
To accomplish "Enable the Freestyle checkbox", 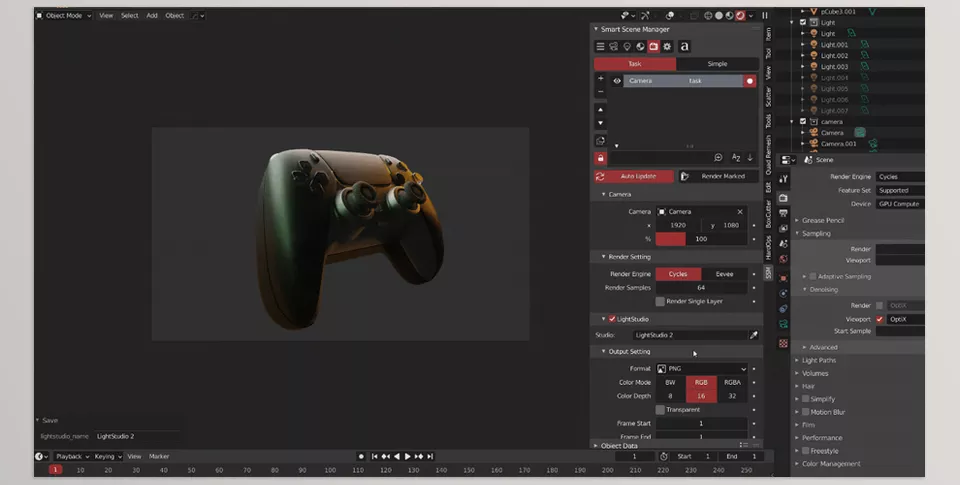I will (806, 451).
